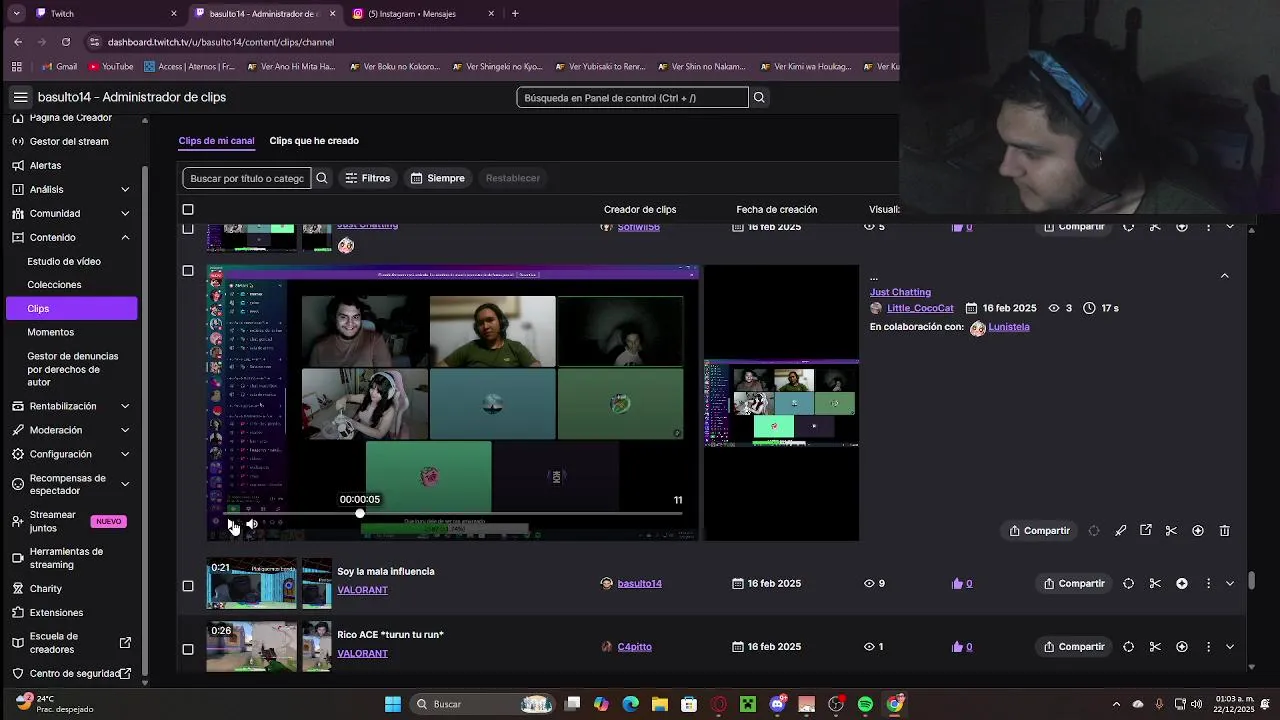Expand the Moderación sidebar section

(125, 430)
